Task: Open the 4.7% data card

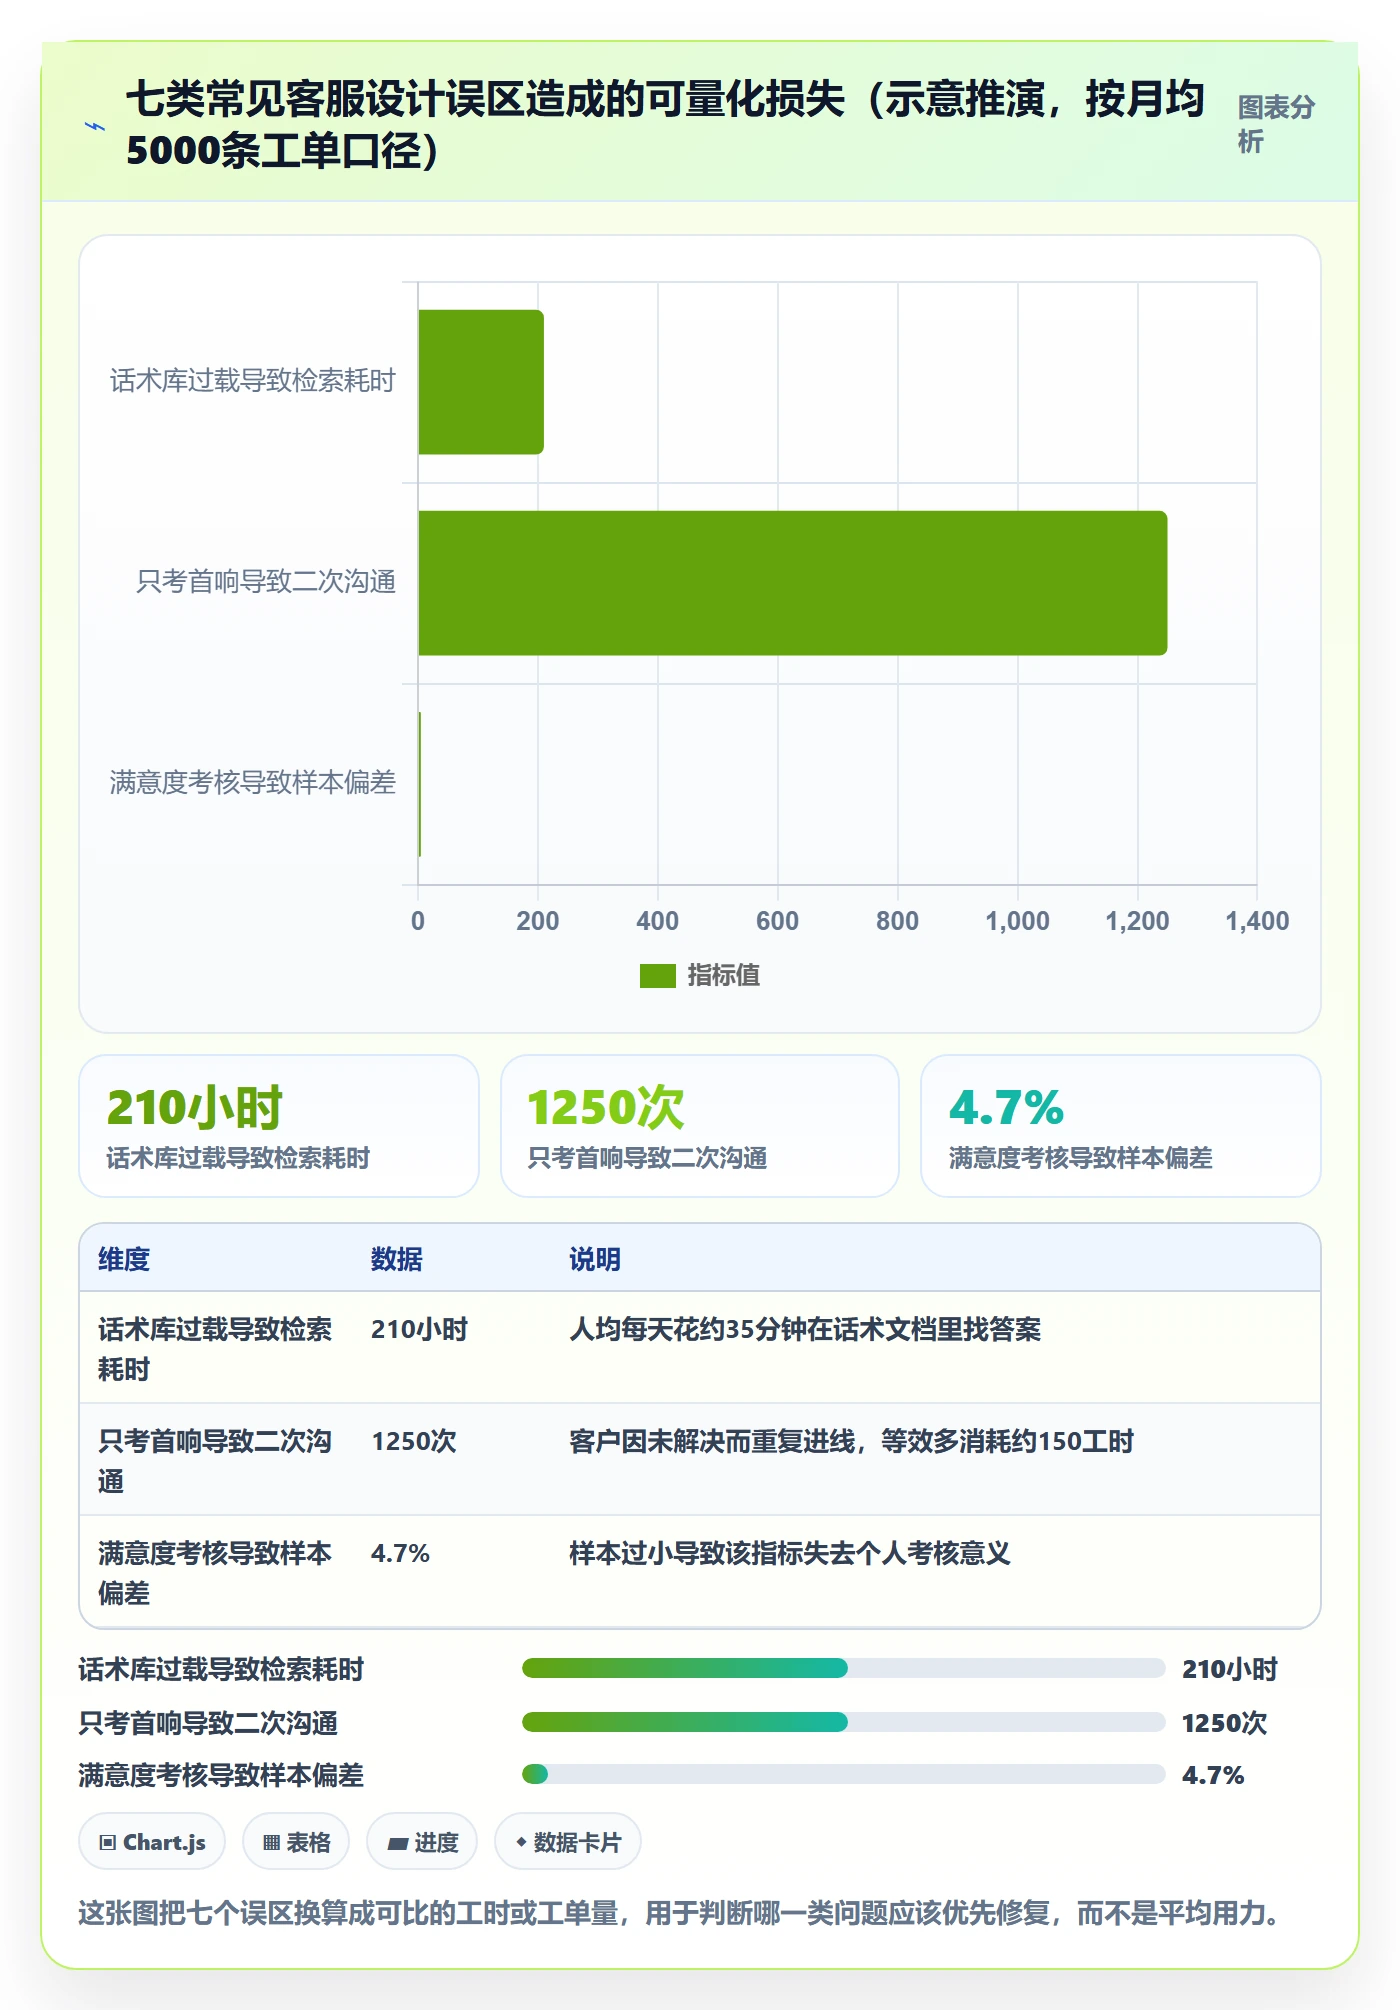Action: coord(1121,1126)
